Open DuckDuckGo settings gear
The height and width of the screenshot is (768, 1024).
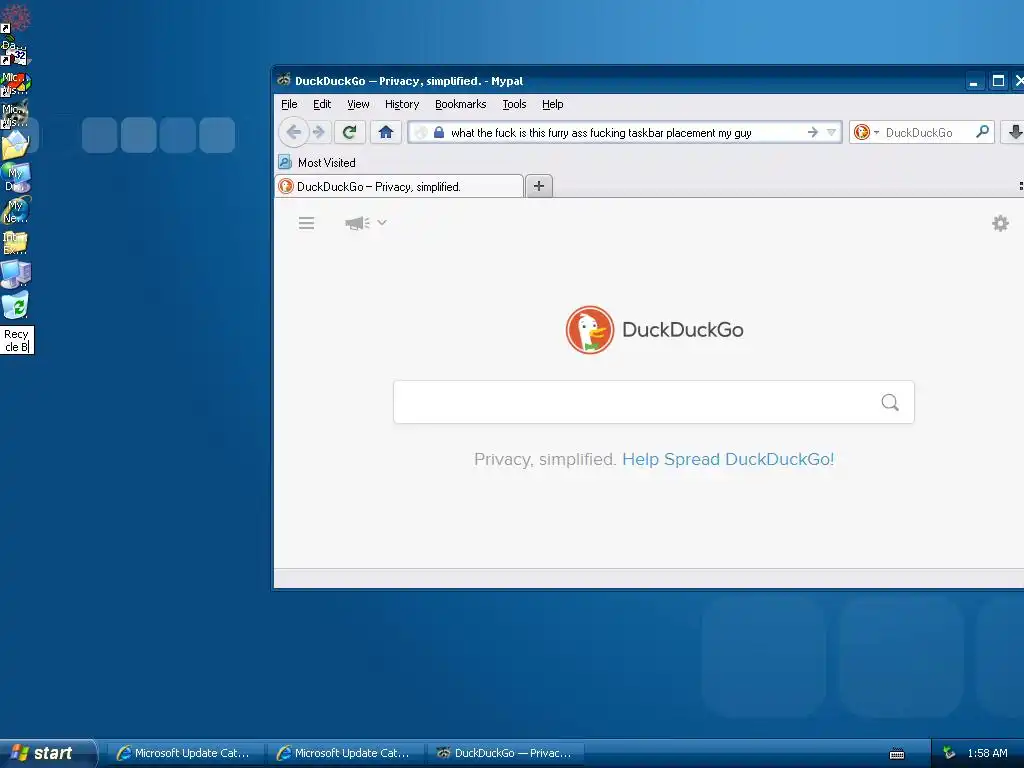coord(1000,223)
